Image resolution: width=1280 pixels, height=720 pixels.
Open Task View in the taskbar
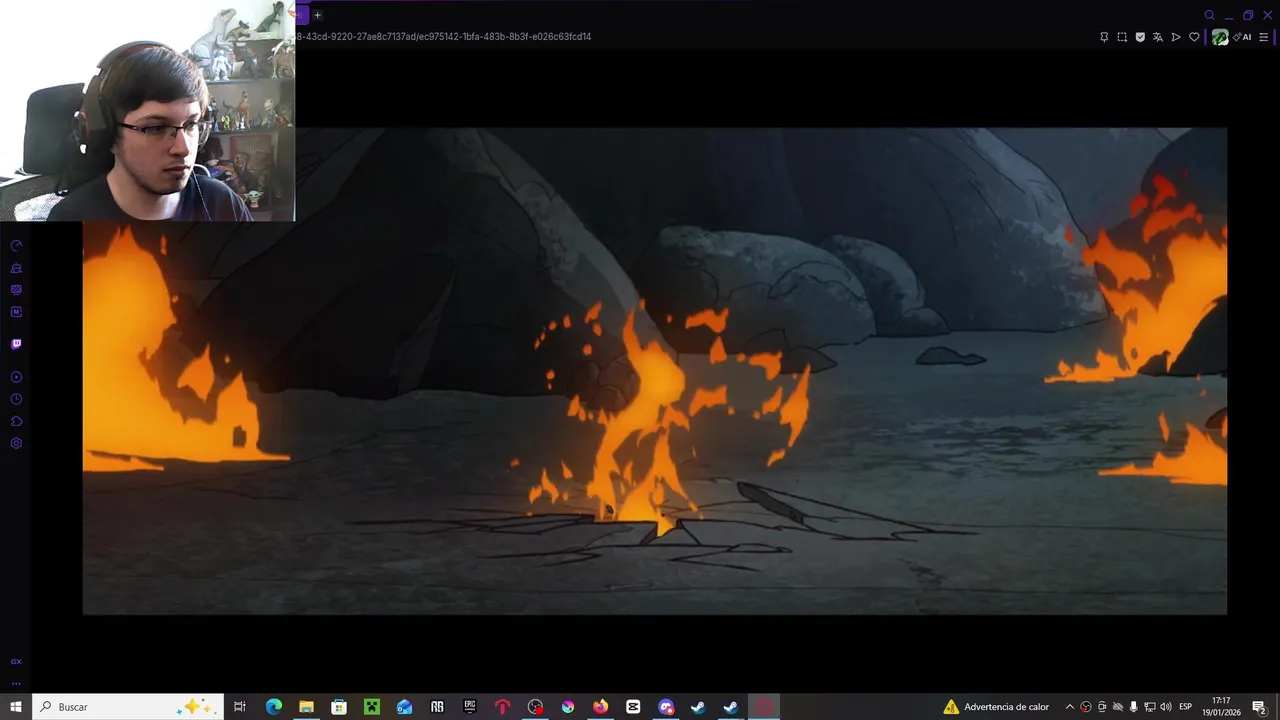240,707
